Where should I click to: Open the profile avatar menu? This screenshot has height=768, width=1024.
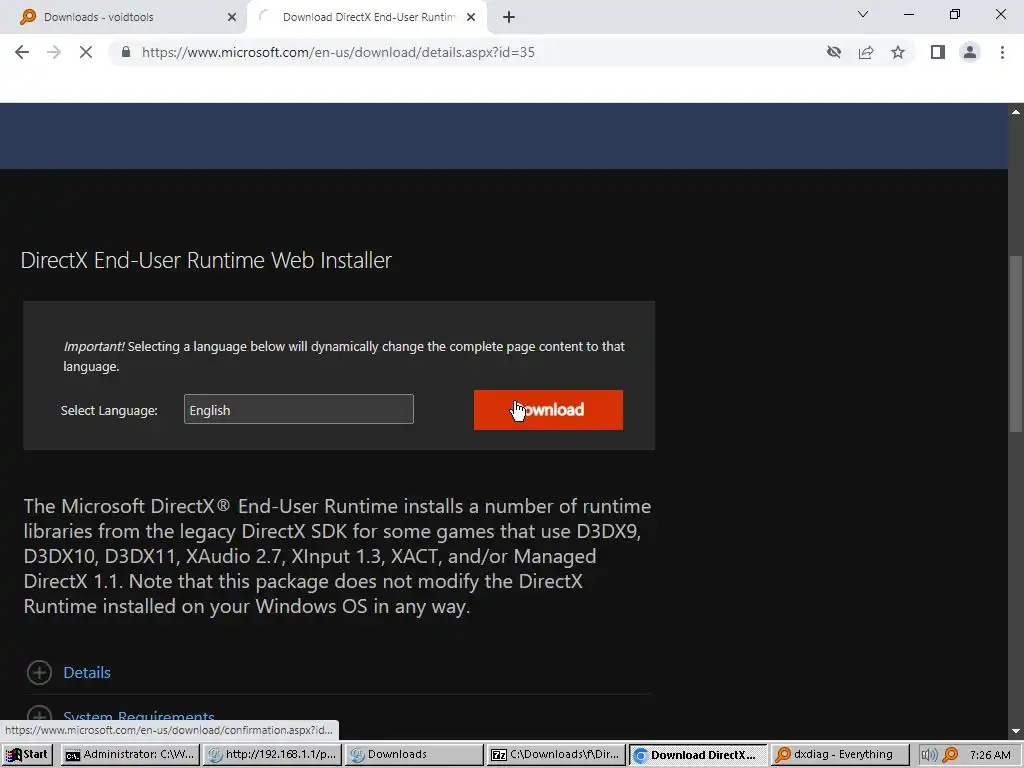tap(970, 52)
